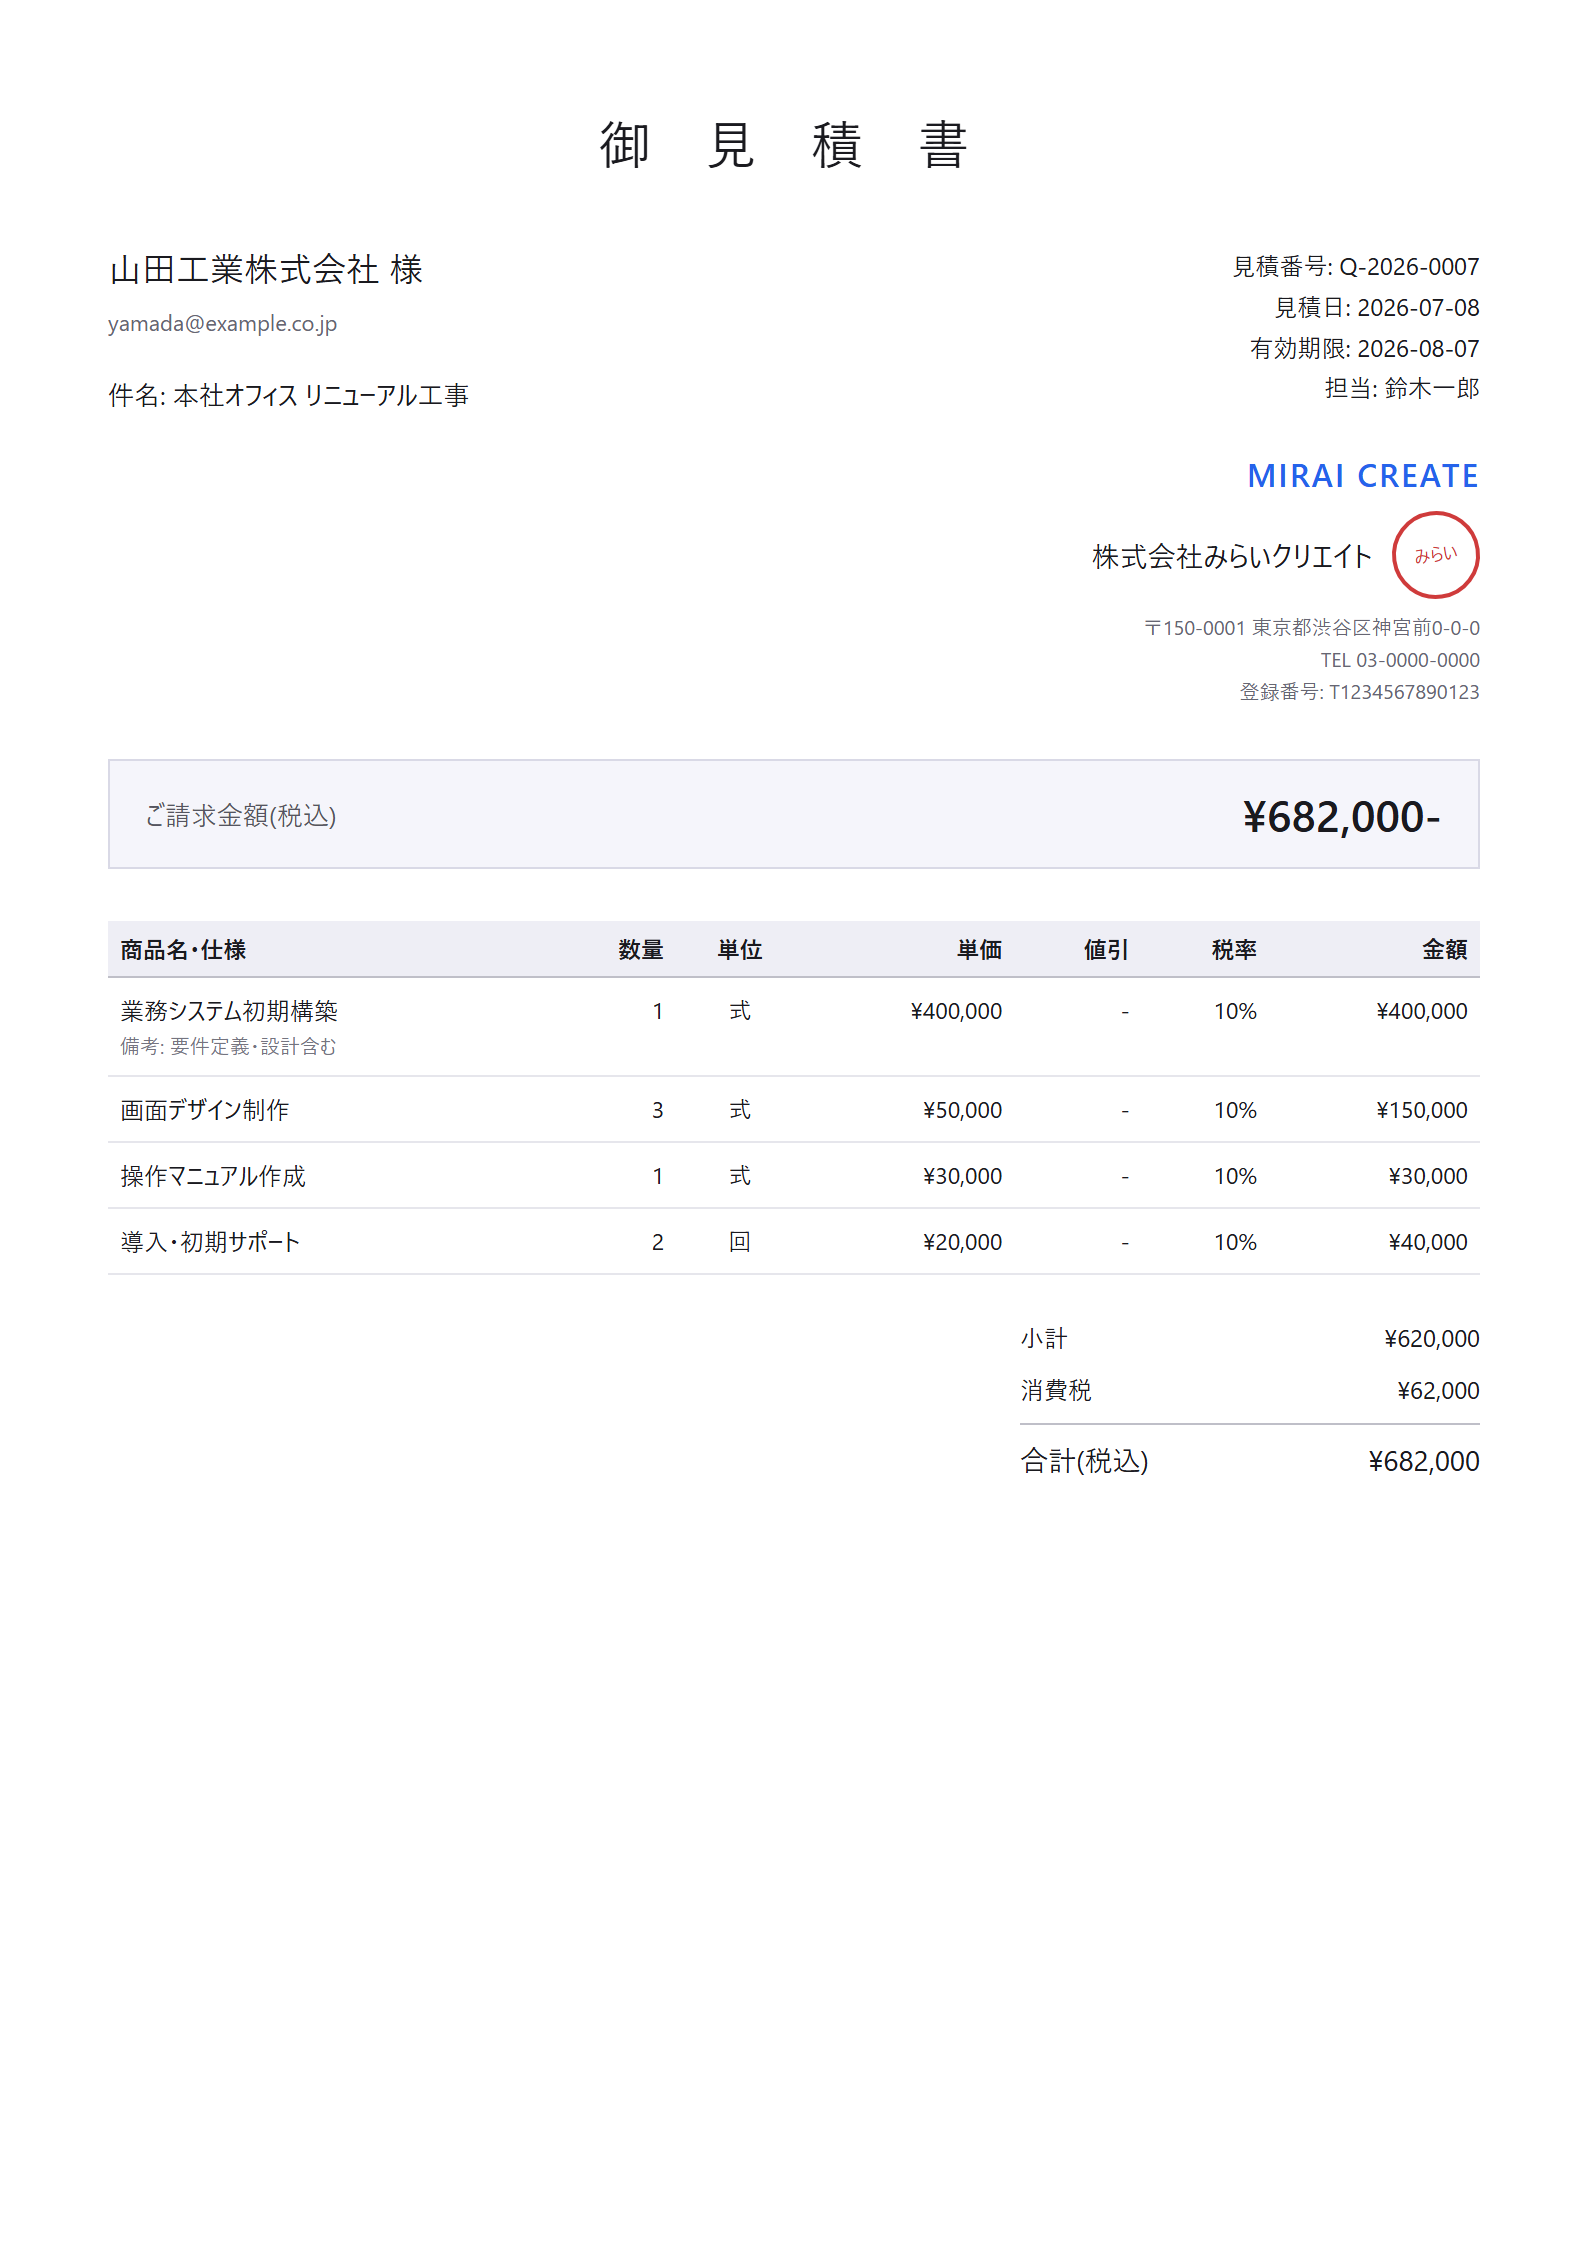1588x2246 pixels.
Task: Click the 単価 column header
Action: point(979,950)
